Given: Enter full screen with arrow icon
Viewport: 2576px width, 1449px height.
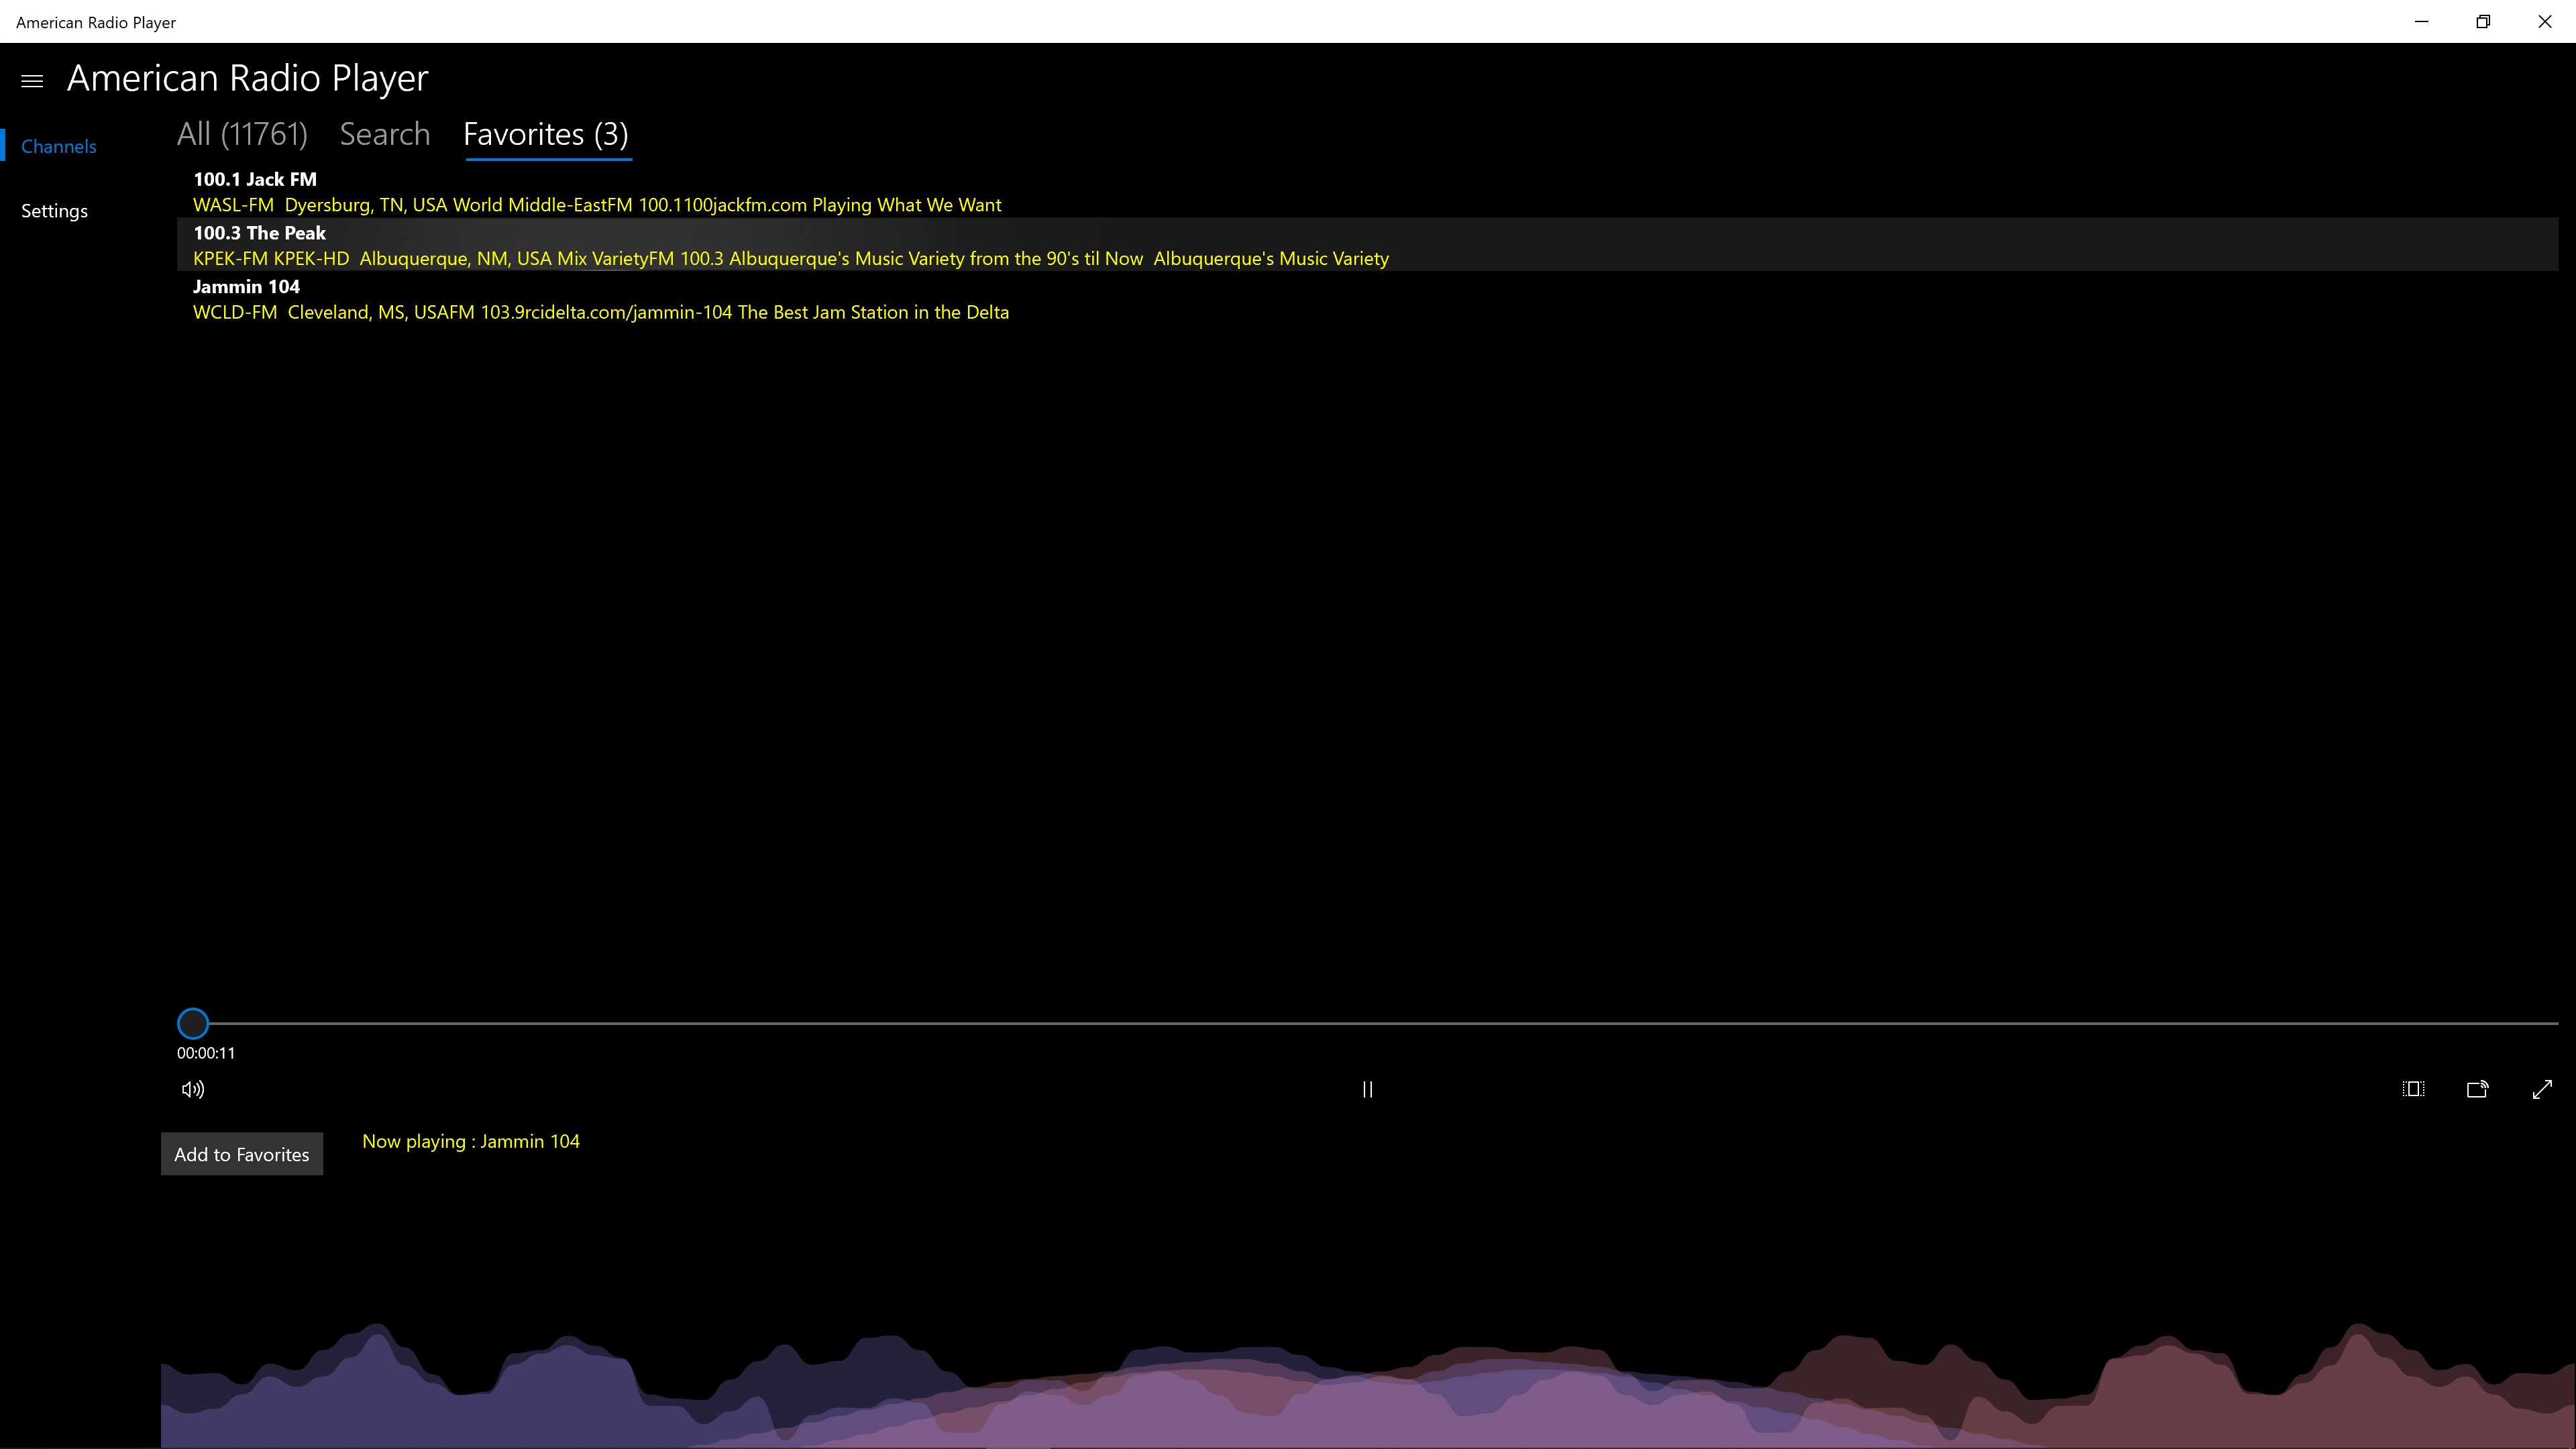Looking at the screenshot, I should (2542, 1089).
